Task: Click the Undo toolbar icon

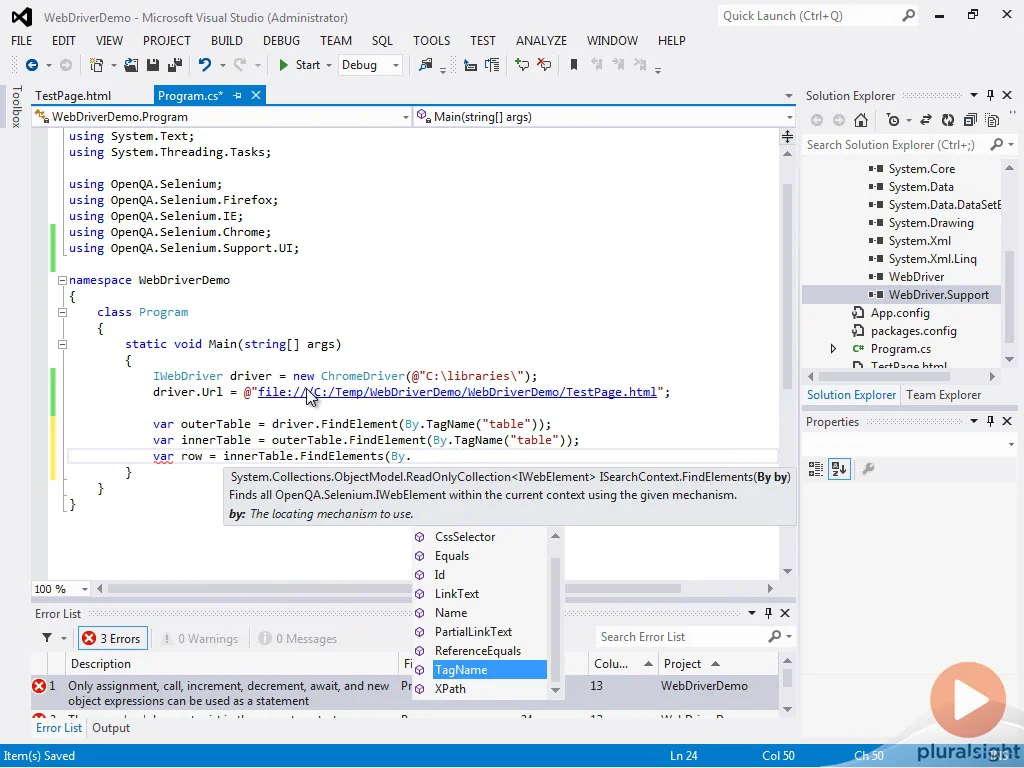Action: click(x=205, y=65)
